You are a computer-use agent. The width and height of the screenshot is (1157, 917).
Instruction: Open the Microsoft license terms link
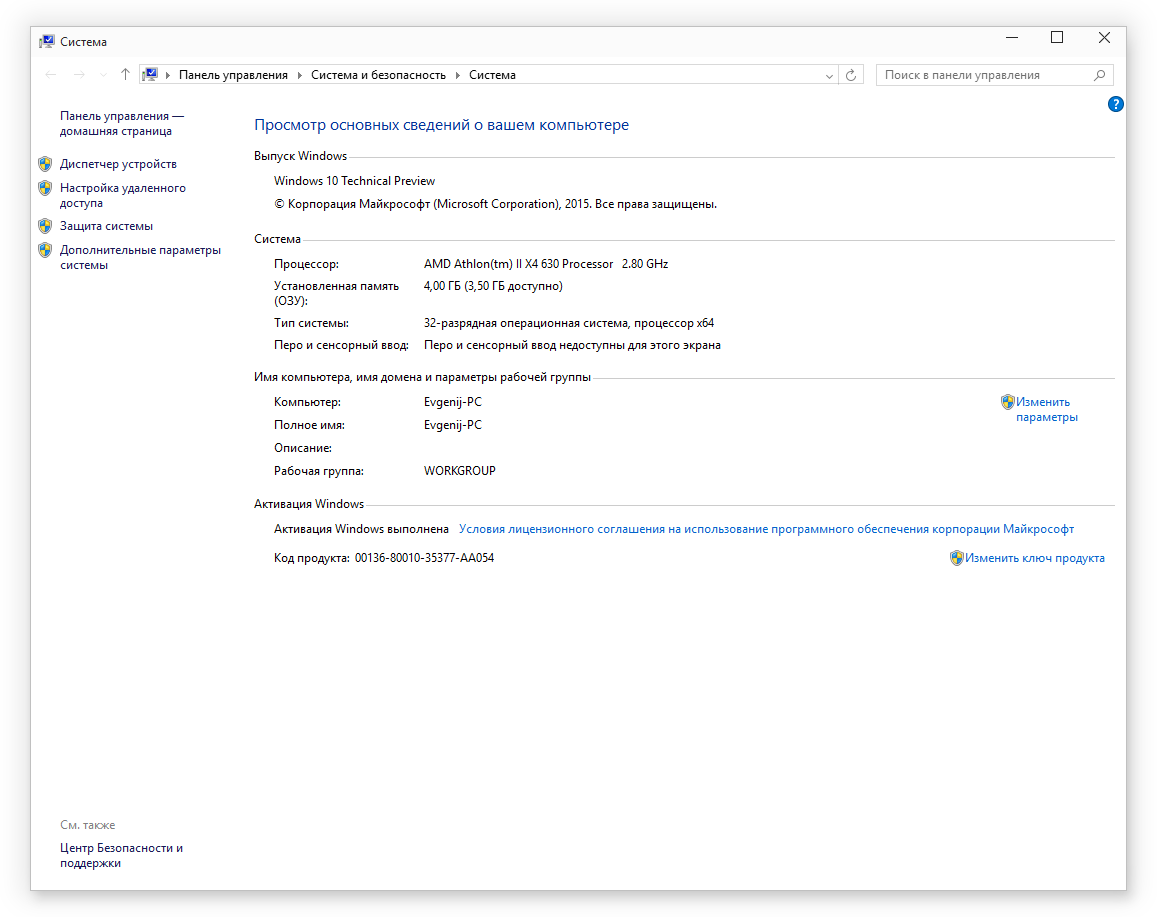click(766, 529)
